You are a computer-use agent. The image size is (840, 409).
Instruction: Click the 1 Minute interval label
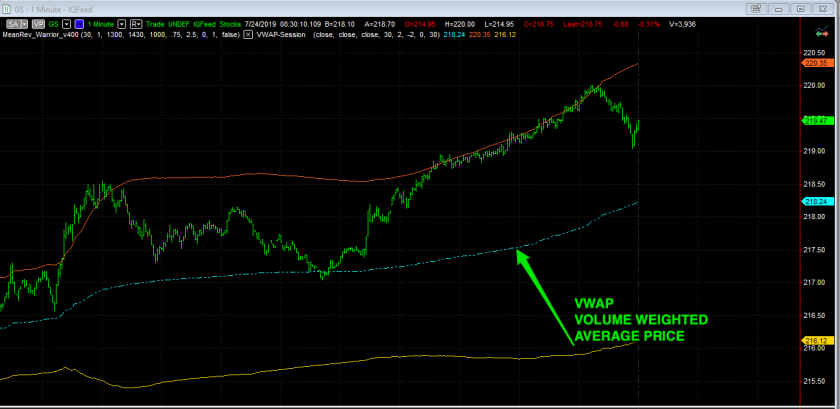click(101, 24)
